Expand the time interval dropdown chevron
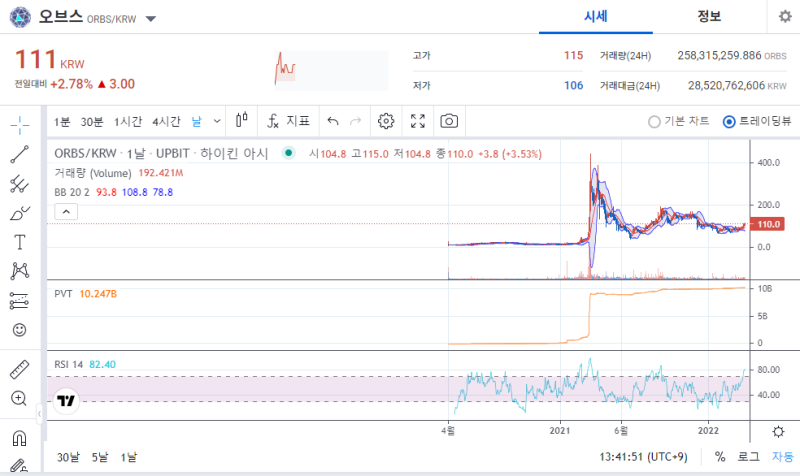Image resolution: width=800 pixels, height=476 pixels. pos(217,121)
